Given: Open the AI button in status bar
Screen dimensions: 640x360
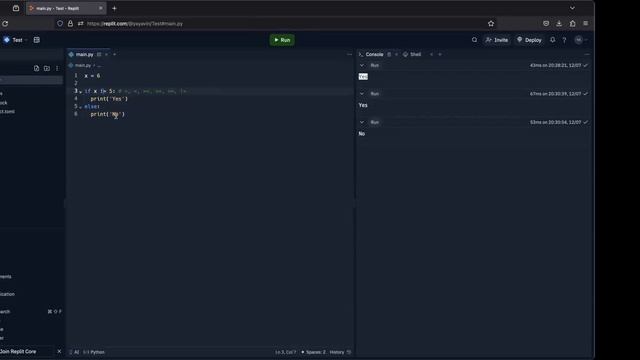Looking at the screenshot, I should click(x=74, y=352).
